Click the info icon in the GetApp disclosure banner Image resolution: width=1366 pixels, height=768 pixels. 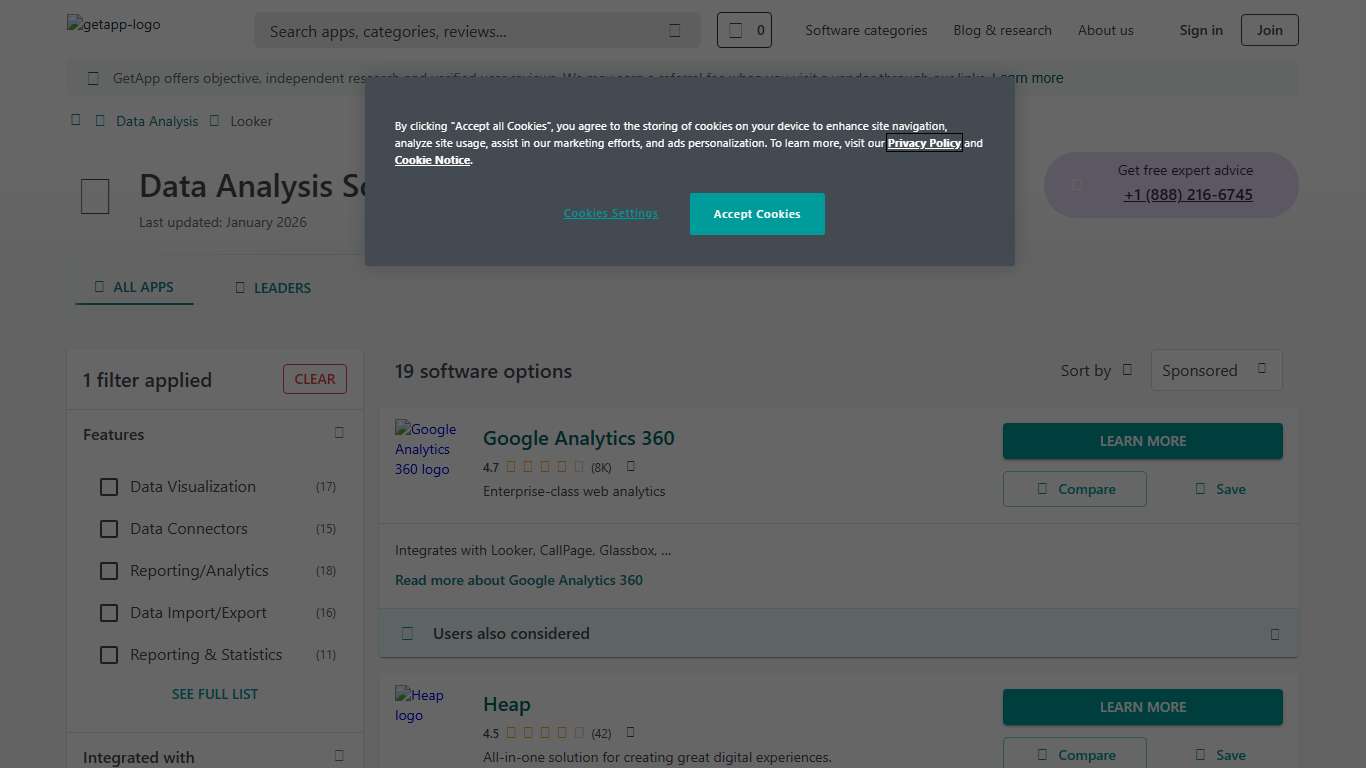(x=93, y=77)
